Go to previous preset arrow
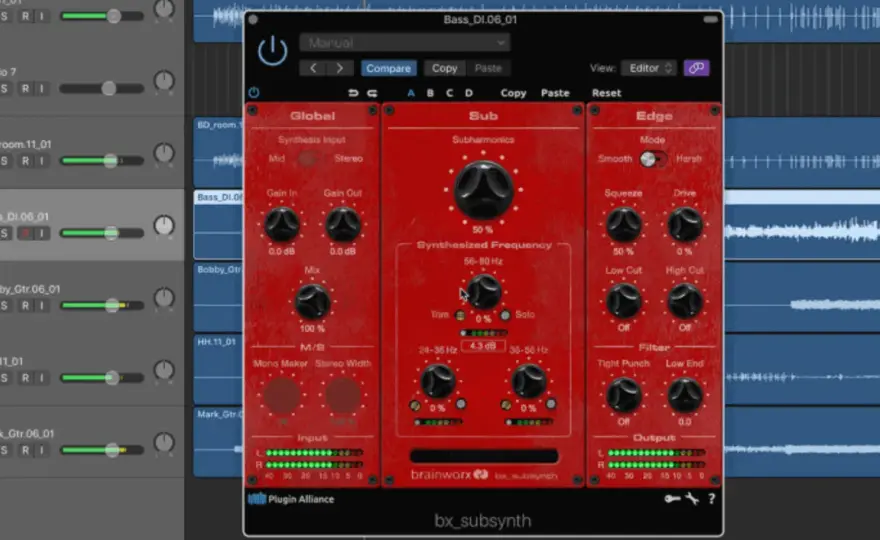 [313, 68]
